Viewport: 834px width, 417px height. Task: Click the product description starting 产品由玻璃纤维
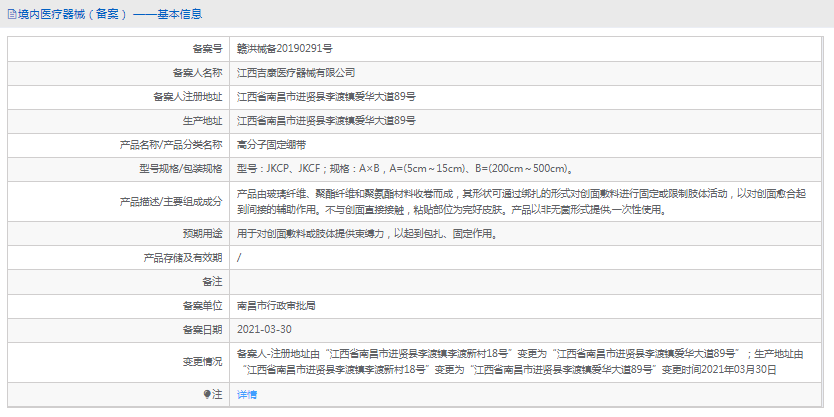(521, 202)
